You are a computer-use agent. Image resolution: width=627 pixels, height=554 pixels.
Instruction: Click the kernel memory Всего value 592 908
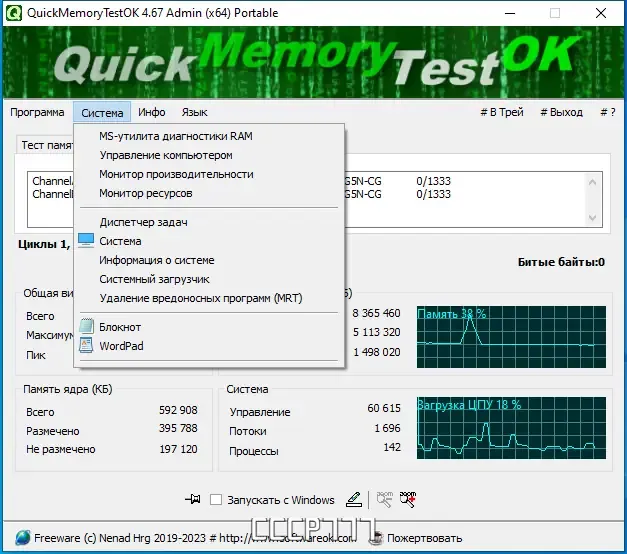point(178,410)
